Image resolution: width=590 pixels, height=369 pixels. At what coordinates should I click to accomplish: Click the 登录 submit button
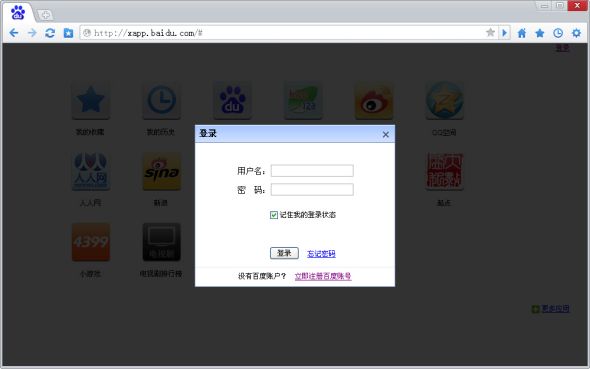pyautogui.click(x=284, y=253)
